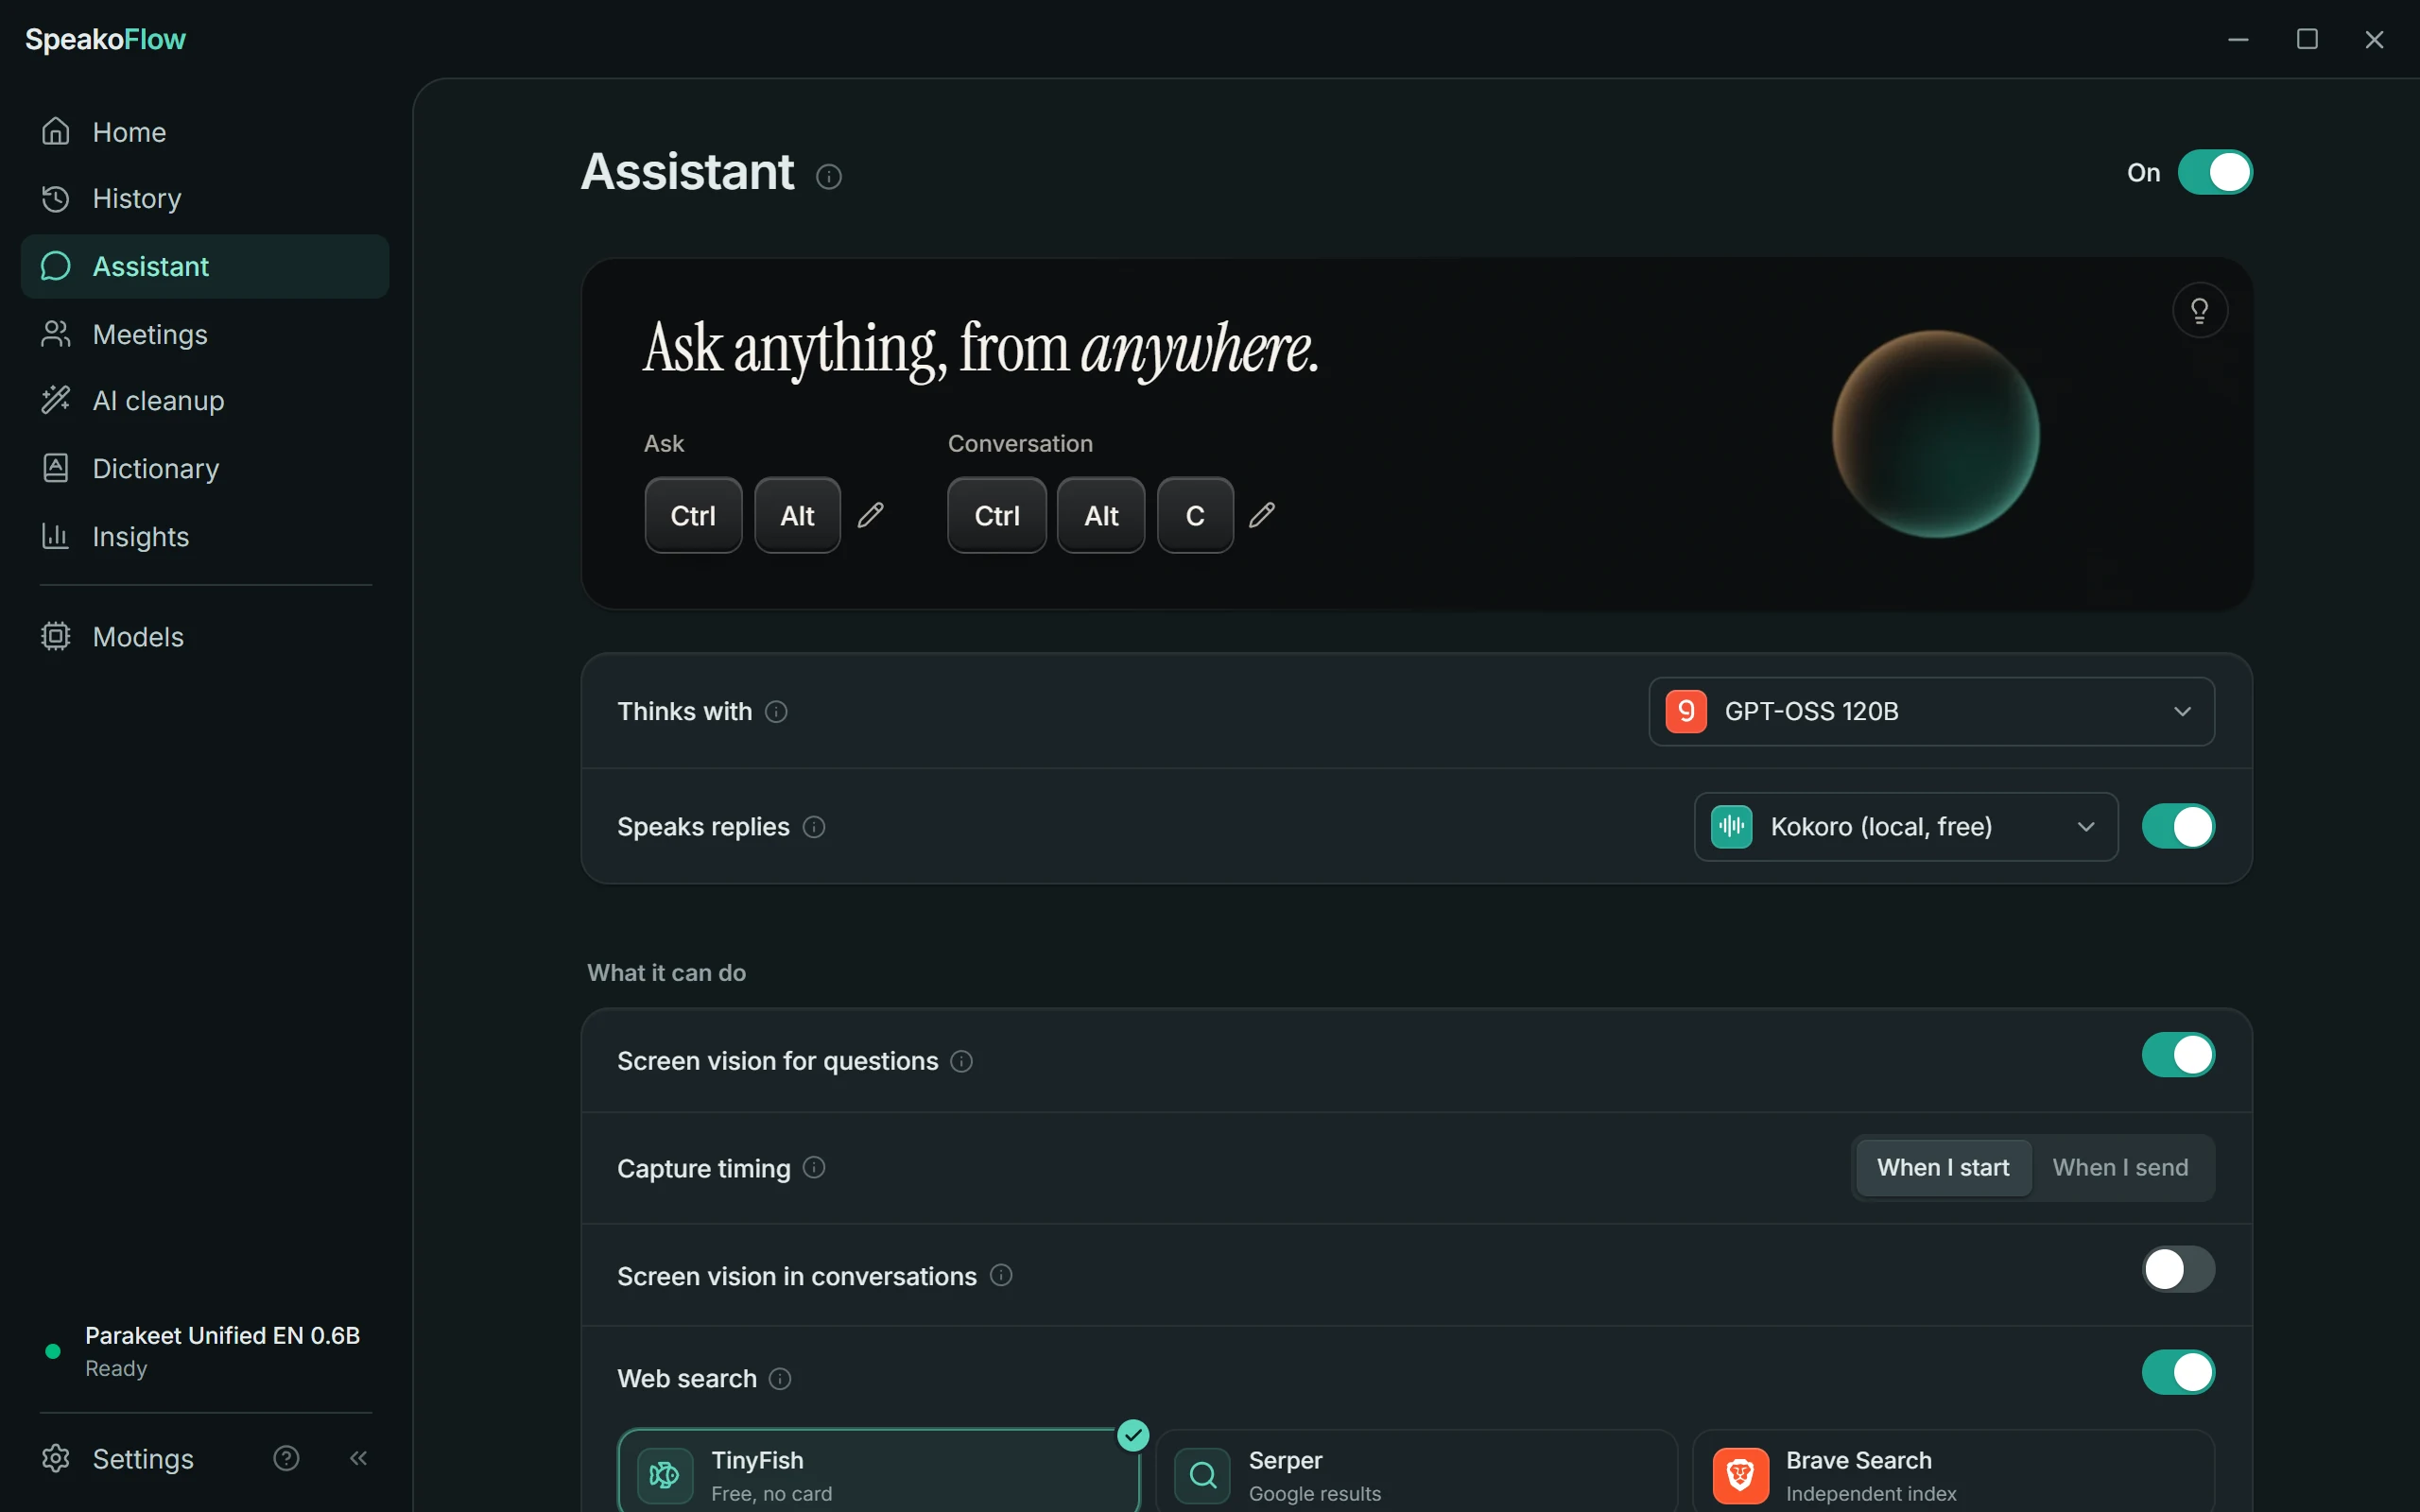The height and width of the screenshot is (1512, 2420).
Task: Turn off the Assistant main On toggle
Action: 2215,172
